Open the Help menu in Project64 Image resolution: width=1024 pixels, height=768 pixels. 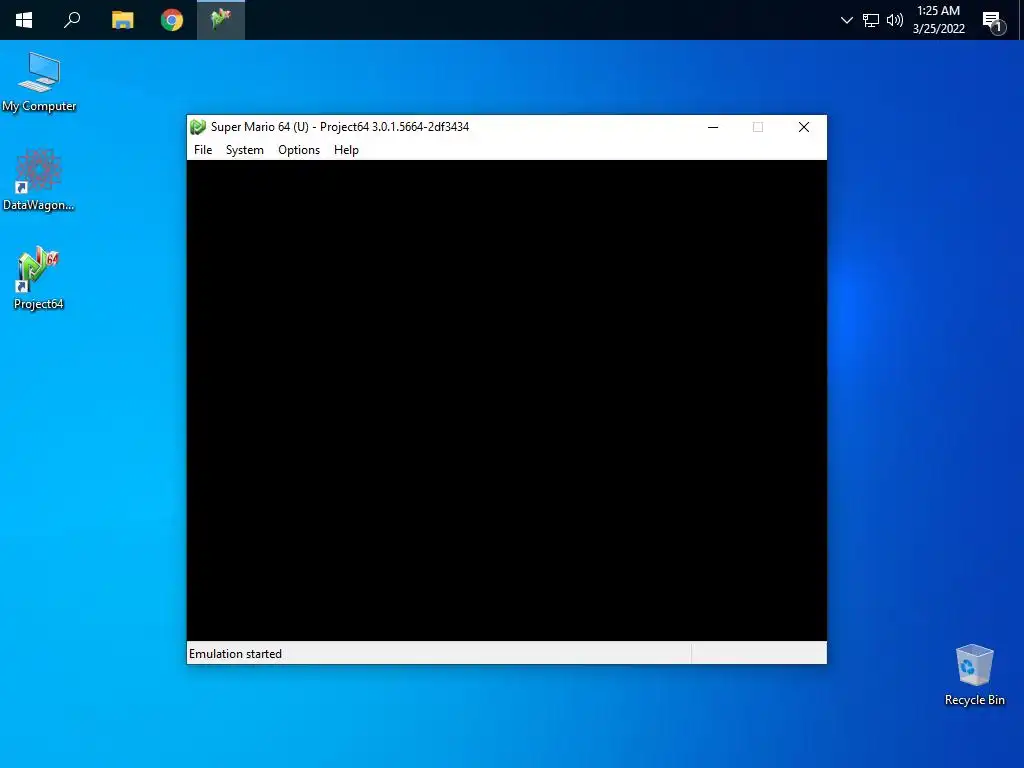tap(346, 150)
